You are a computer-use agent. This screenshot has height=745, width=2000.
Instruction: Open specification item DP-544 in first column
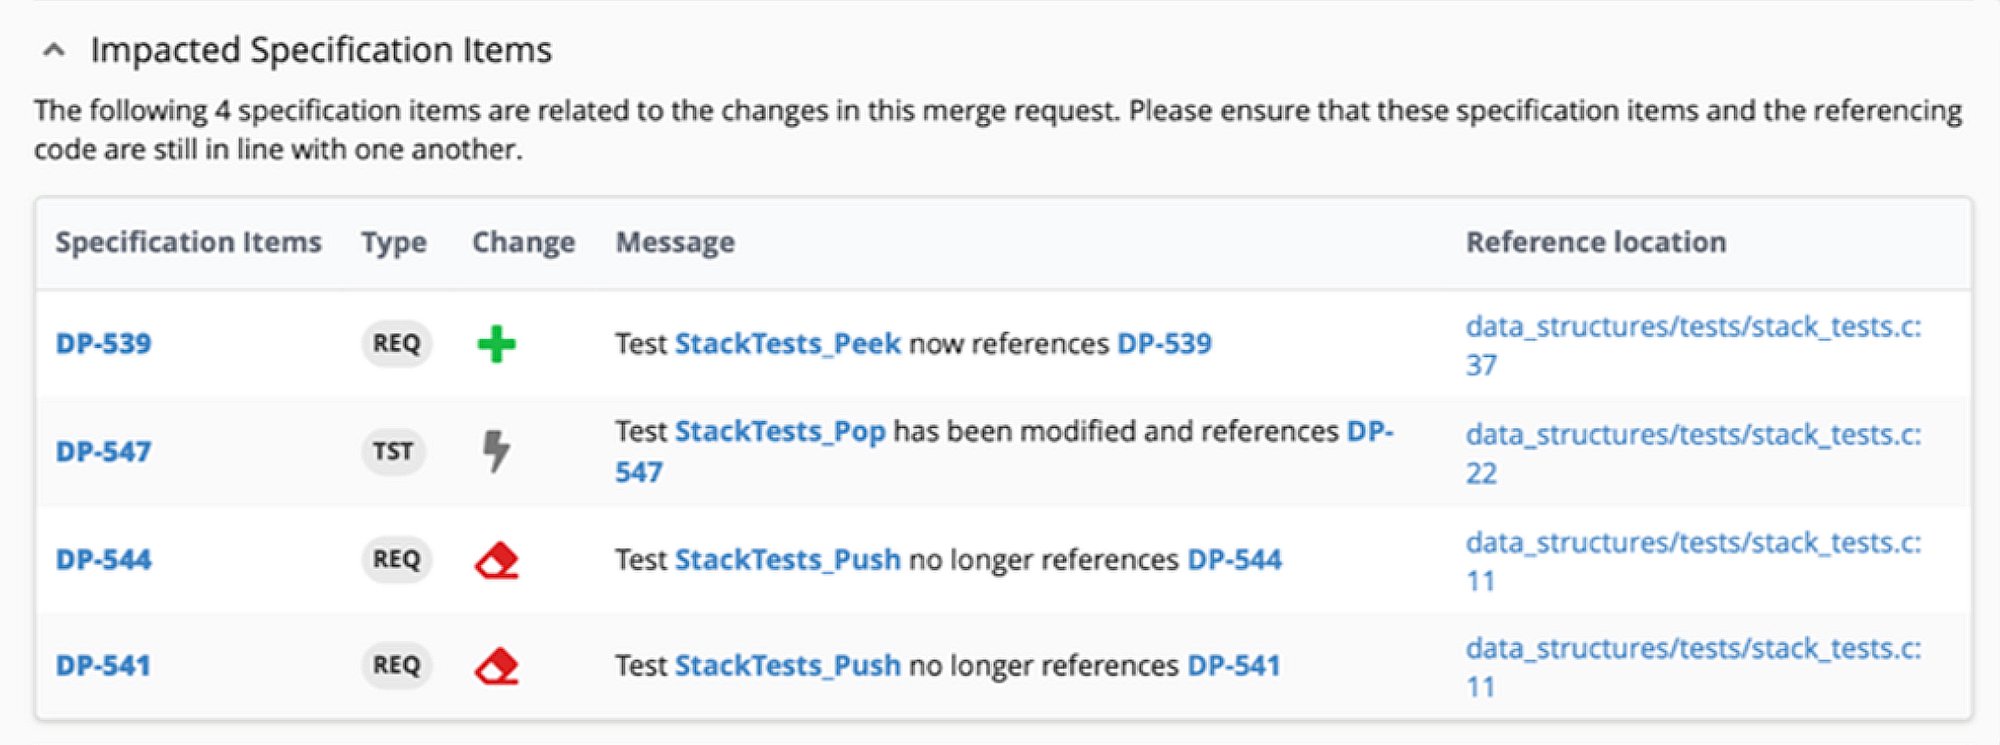(103, 560)
